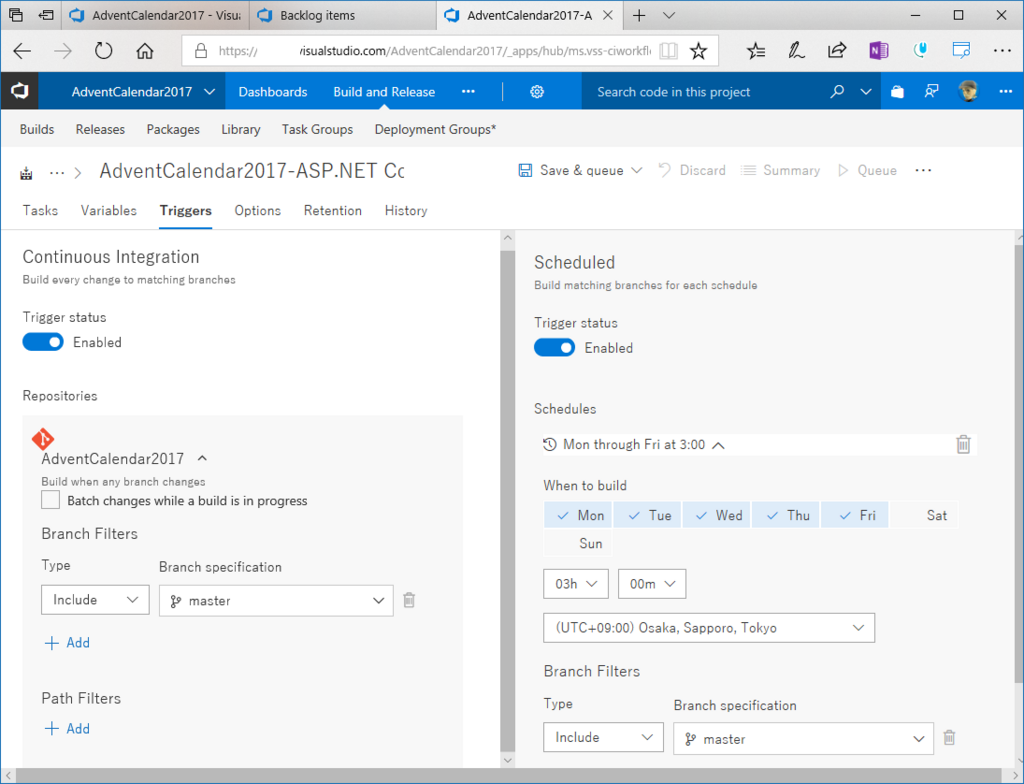The image size is (1024, 784).
Task: Open the OneNote clipper extension icon
Action: coord(878,51)
